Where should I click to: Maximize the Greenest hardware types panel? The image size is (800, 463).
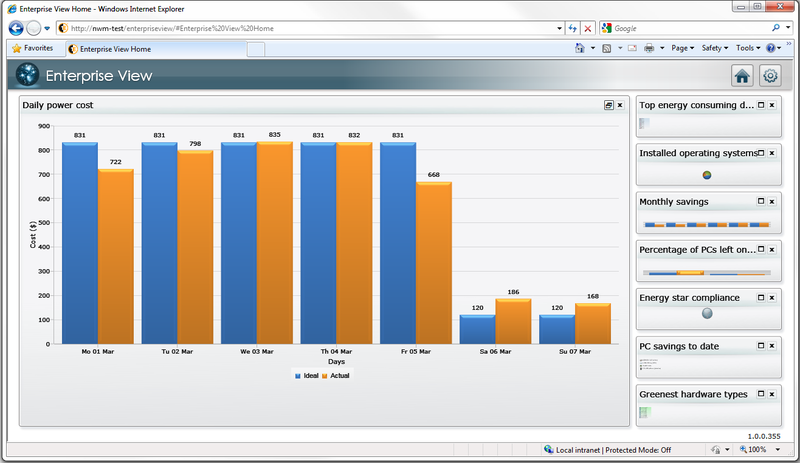[761, 394]
